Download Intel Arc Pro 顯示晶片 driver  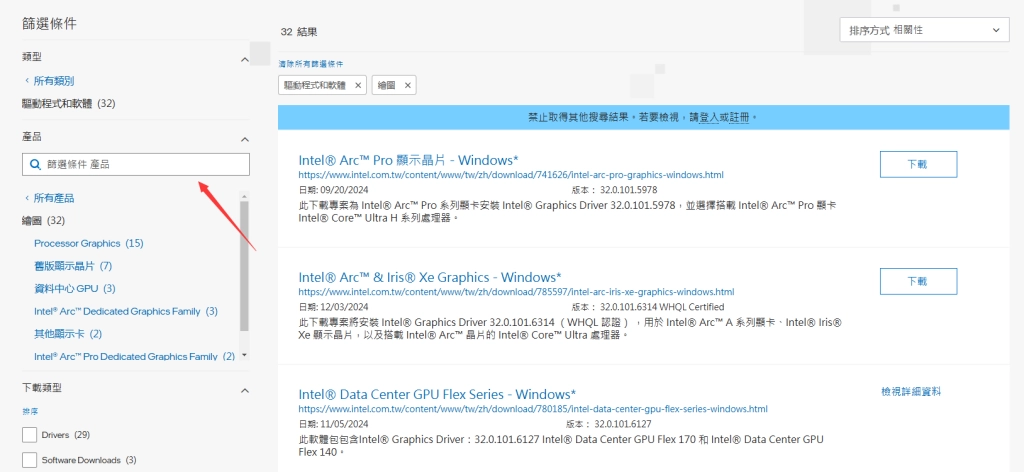(x=918, y=165)
